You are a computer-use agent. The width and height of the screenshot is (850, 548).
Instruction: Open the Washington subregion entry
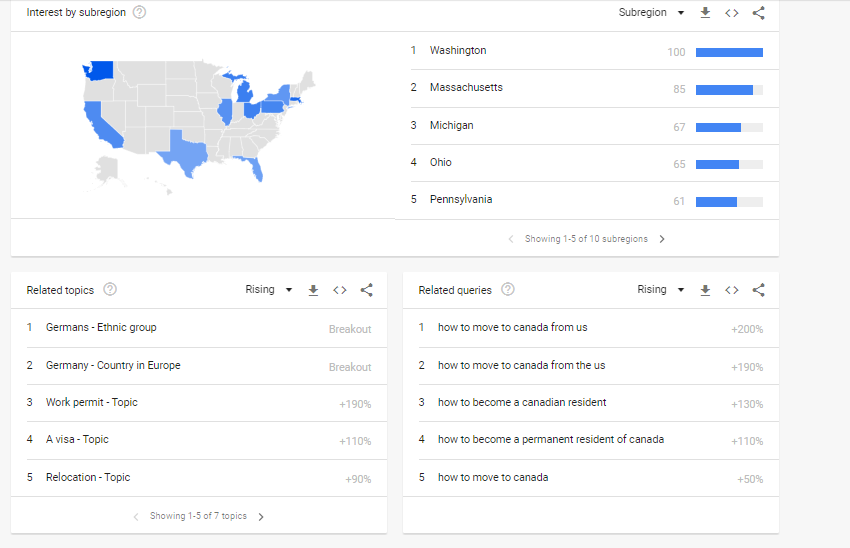(458, 51)
